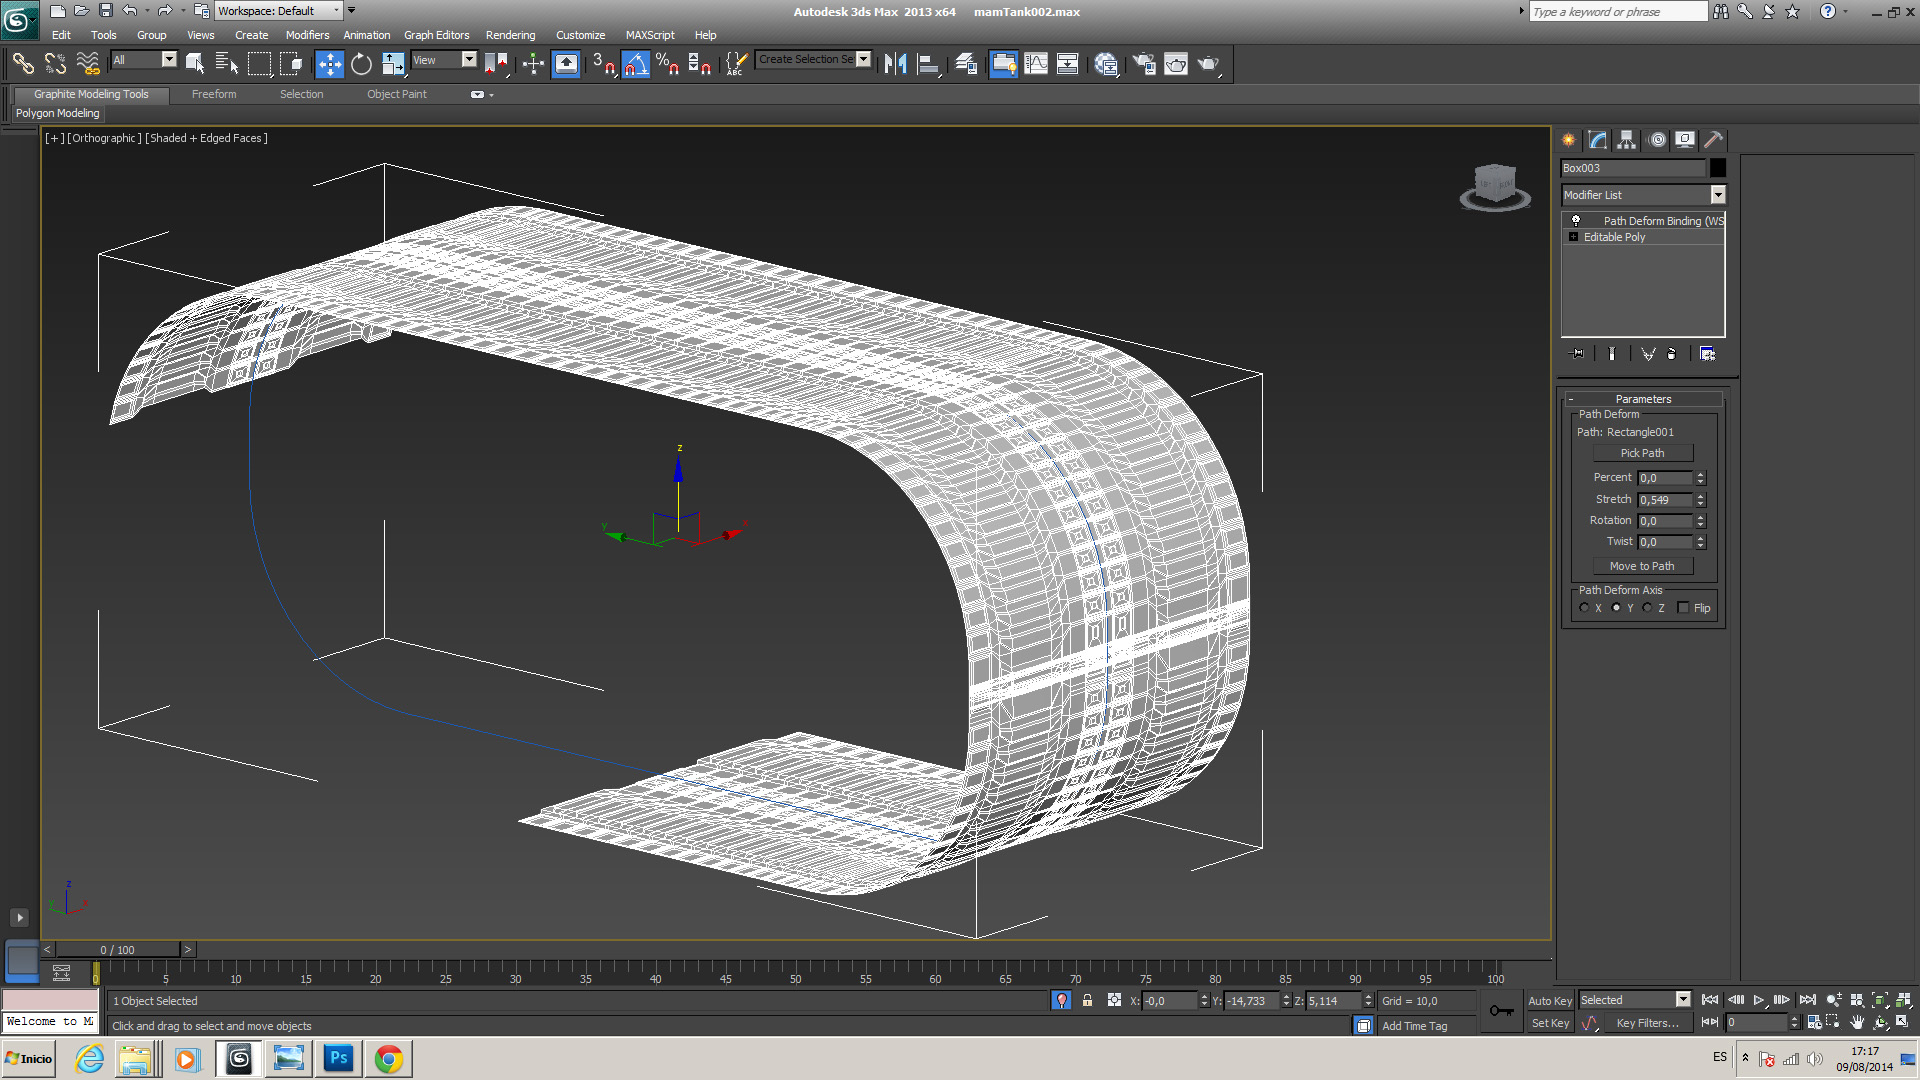
Task: Click the black object color swatch
Action: coord(1717,168)
